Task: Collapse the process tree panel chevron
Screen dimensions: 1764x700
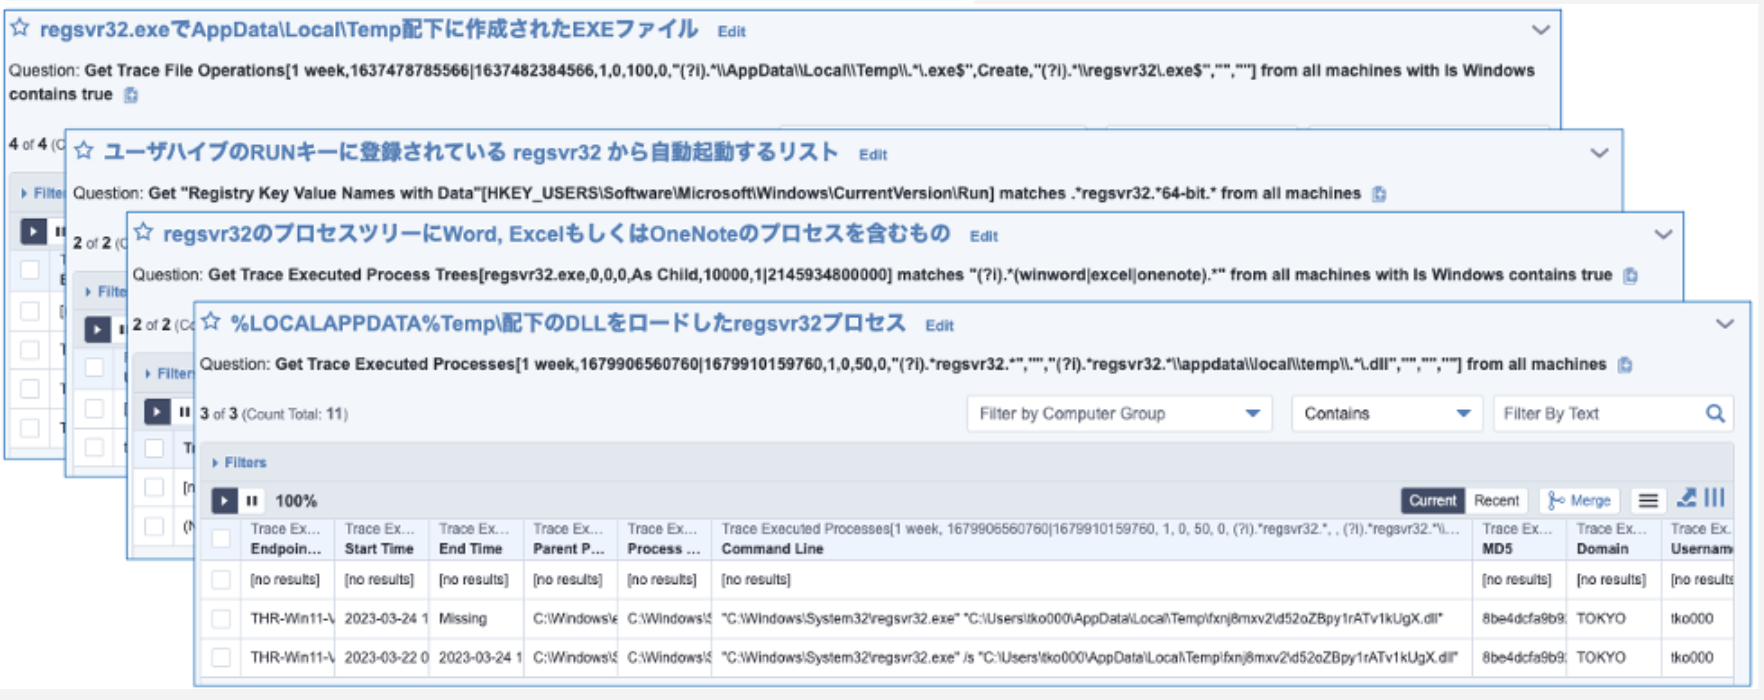Action: 1663,234
